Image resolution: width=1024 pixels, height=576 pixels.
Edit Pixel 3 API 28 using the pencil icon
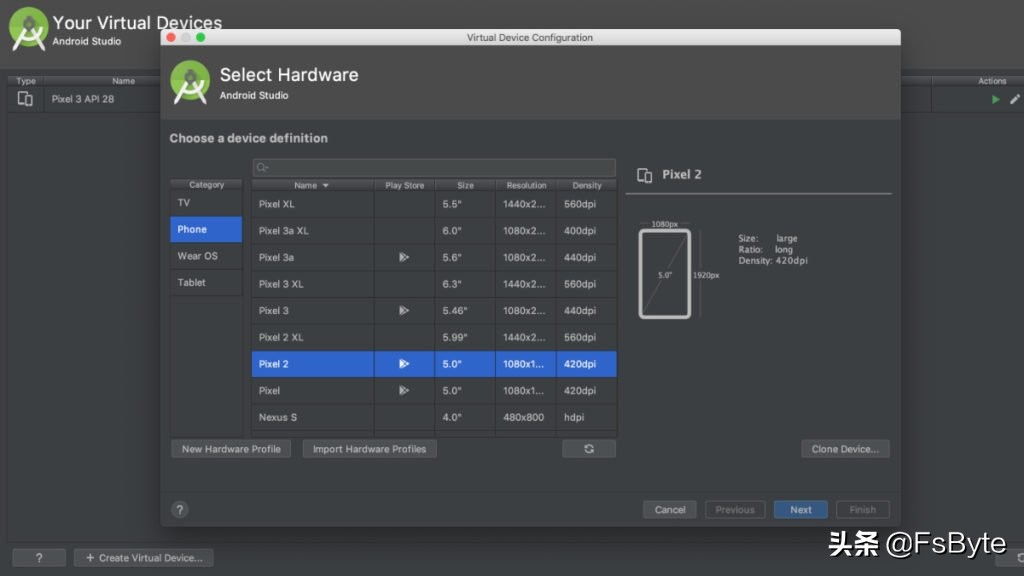[1015, 99]
